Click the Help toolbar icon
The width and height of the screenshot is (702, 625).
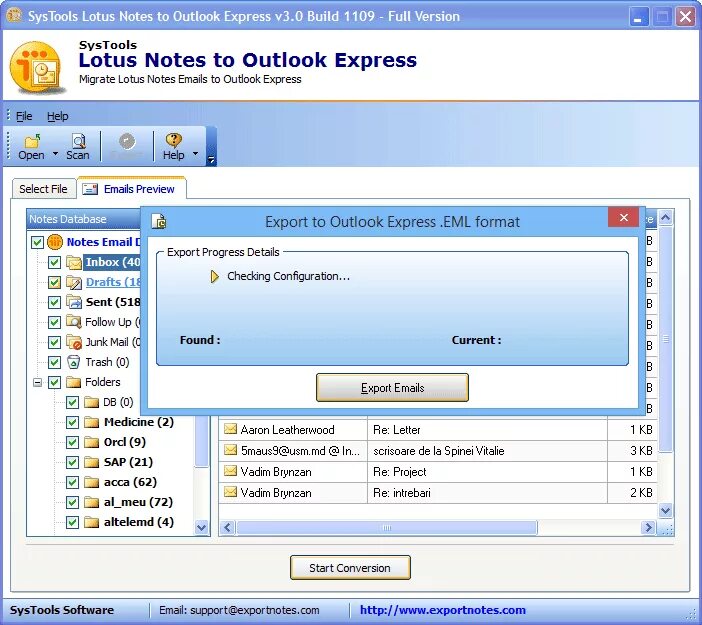pos(173,141)
